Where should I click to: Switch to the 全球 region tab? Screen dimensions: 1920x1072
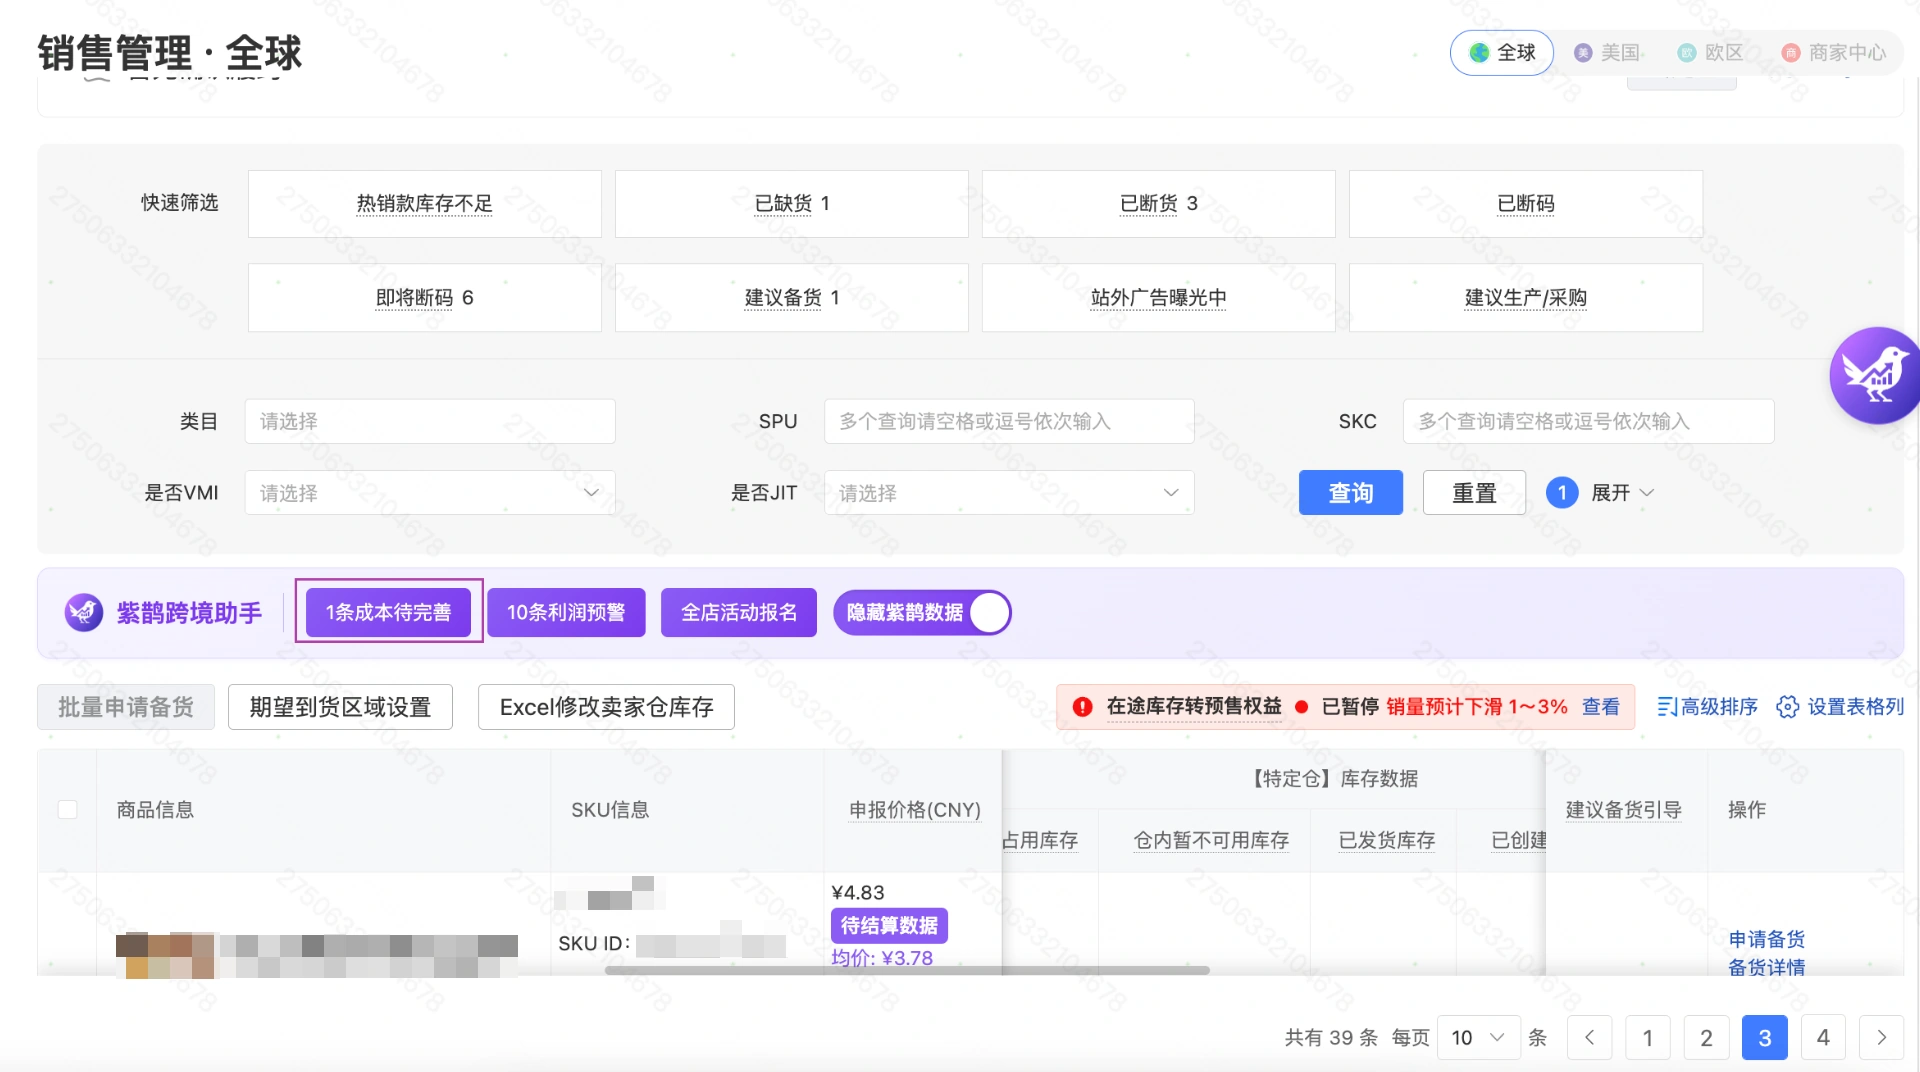(x=1502, y=53)
